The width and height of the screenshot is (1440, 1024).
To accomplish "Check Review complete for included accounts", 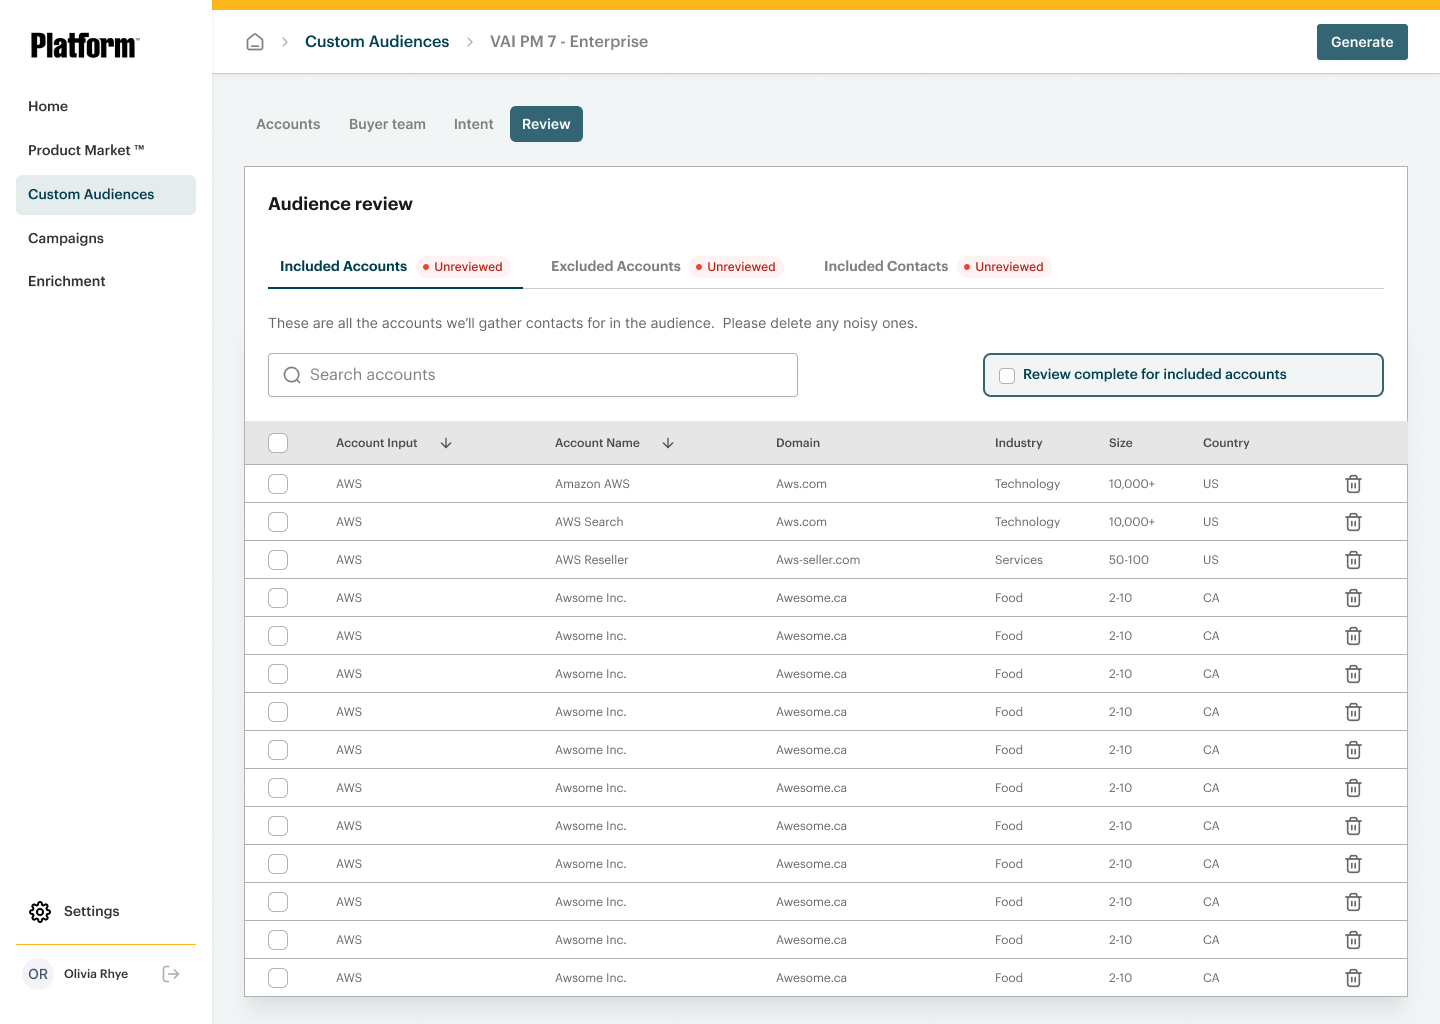I will click(1007, 375).
